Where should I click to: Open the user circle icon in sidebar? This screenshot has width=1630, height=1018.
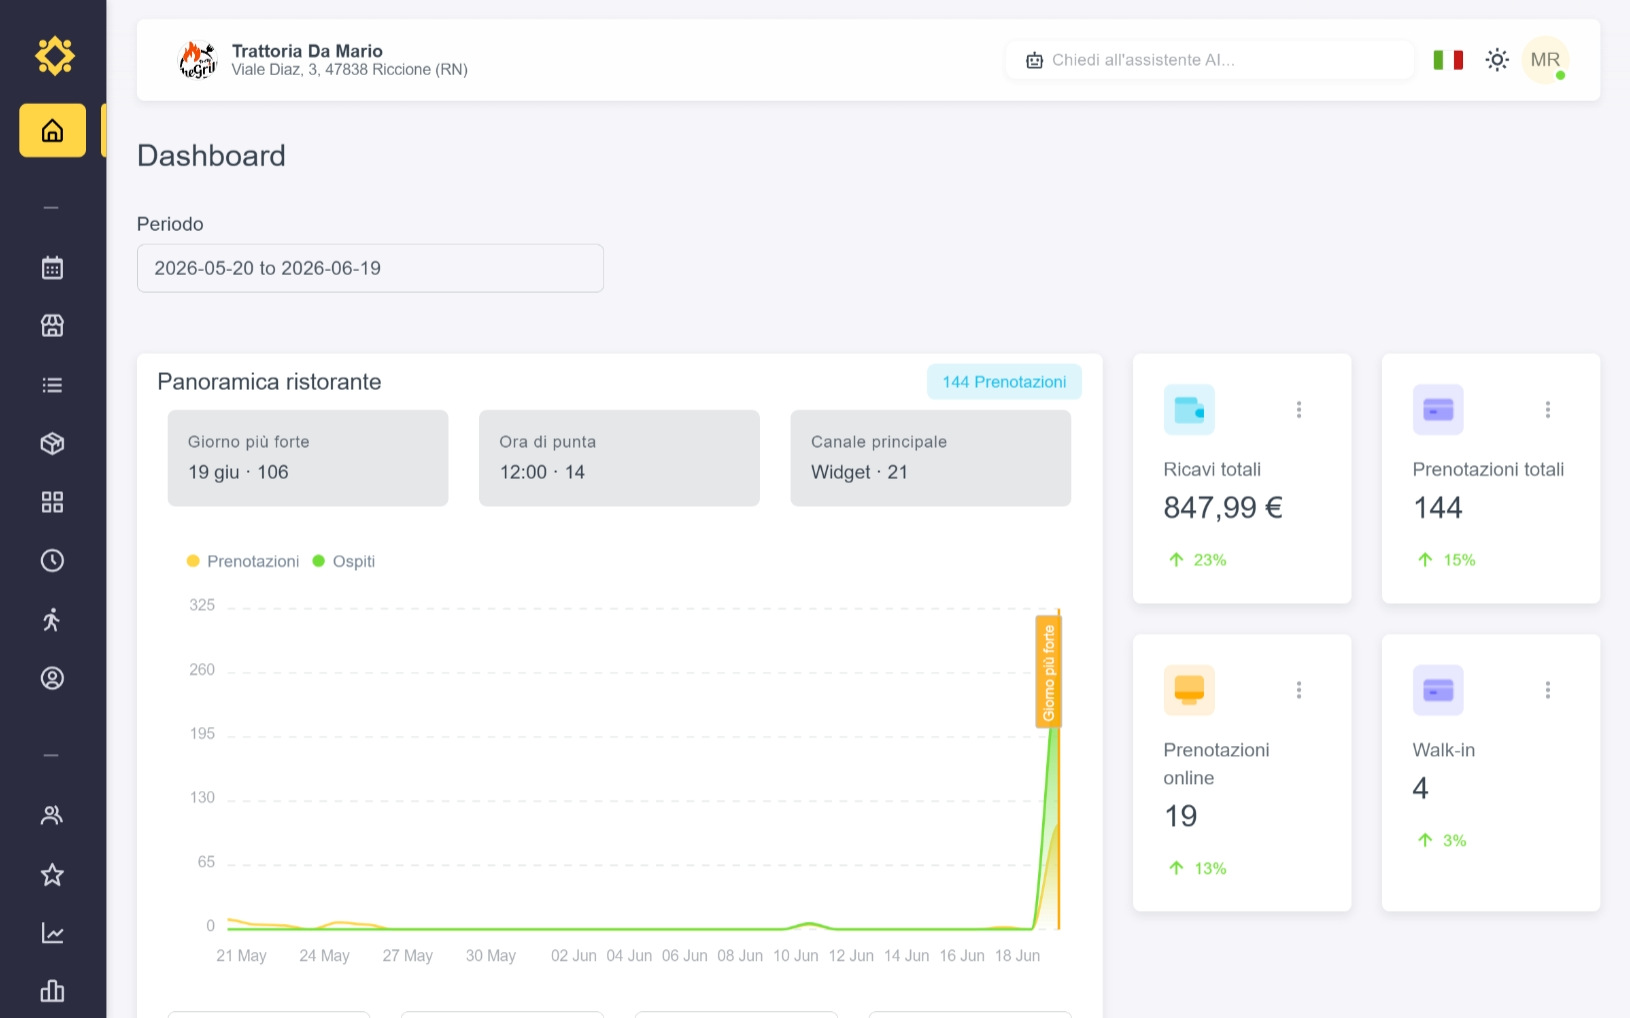[52, 678]
